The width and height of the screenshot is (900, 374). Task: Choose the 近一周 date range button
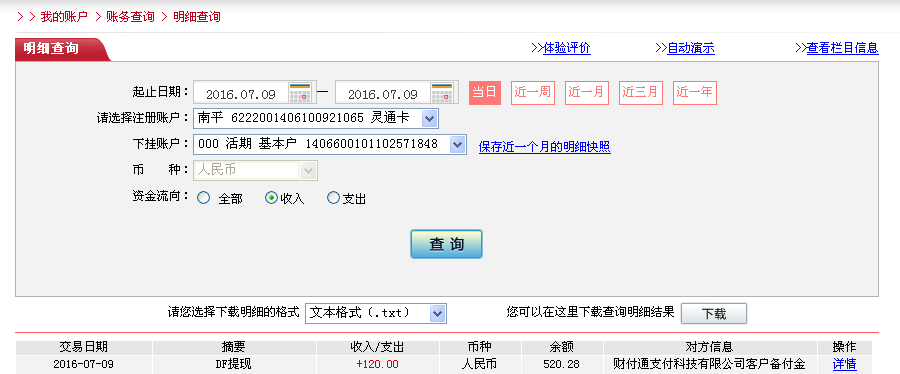pos(533,93)
